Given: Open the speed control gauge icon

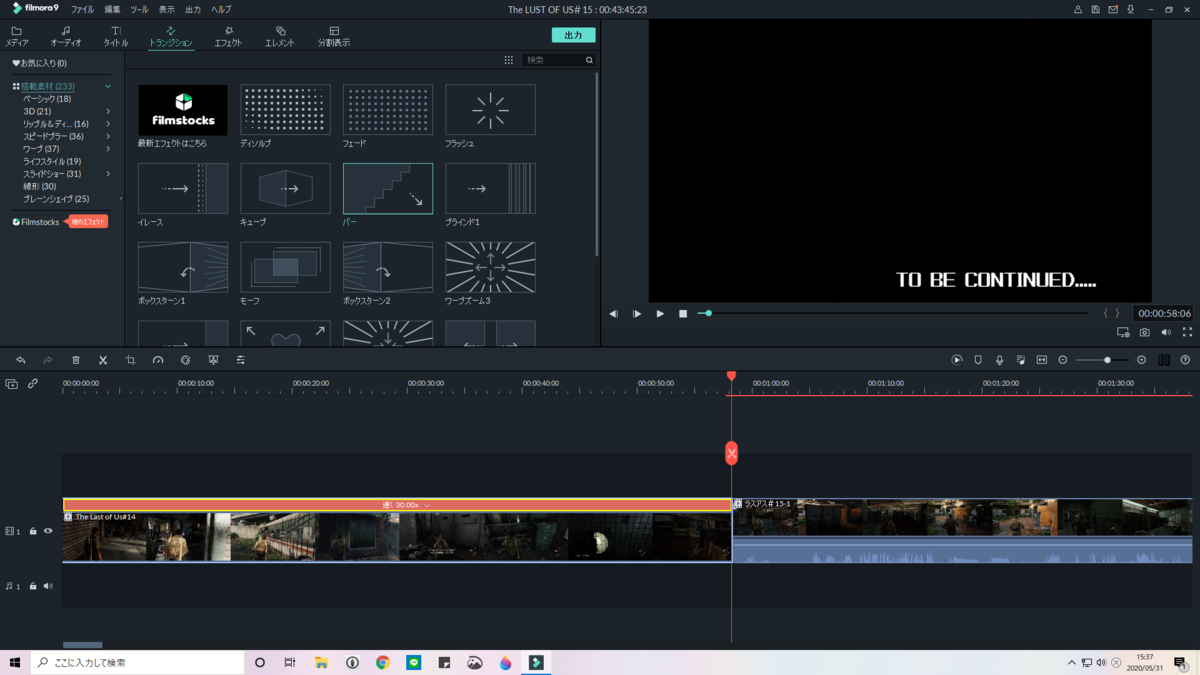Looking at the screenshot, I should (x=158, y=360).
